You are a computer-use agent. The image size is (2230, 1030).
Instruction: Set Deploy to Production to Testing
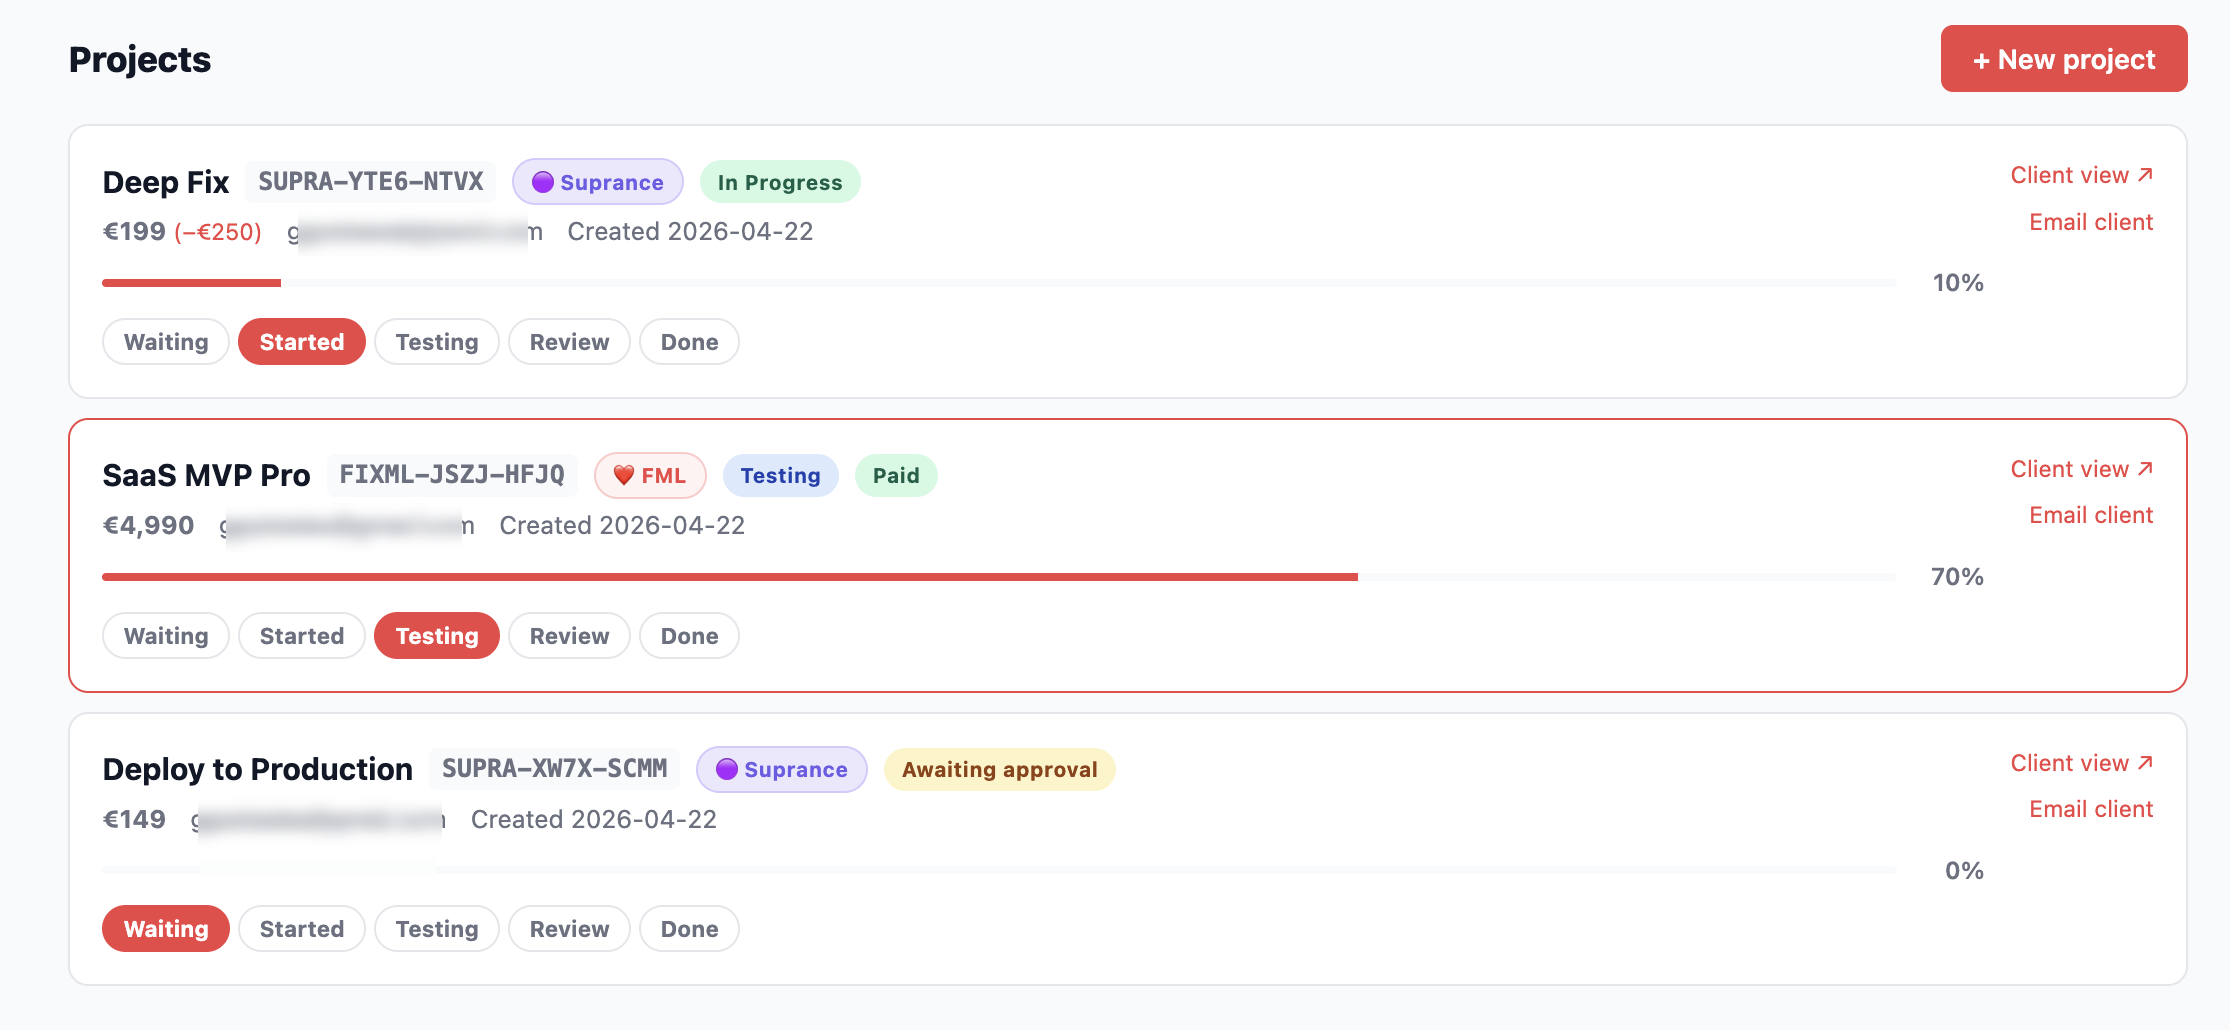click(x=437, y=929)
